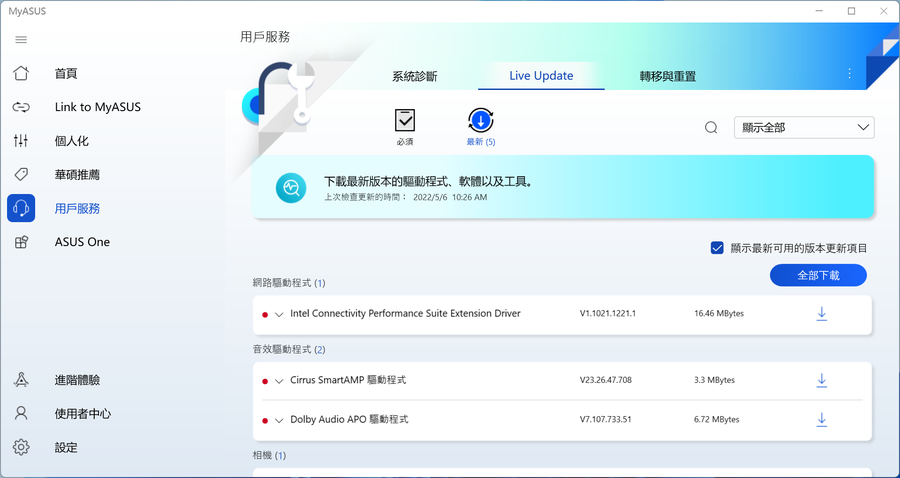Go to Link to MyASUS page
The width and height of the screenshot is (900, 478).
[97, 107]
